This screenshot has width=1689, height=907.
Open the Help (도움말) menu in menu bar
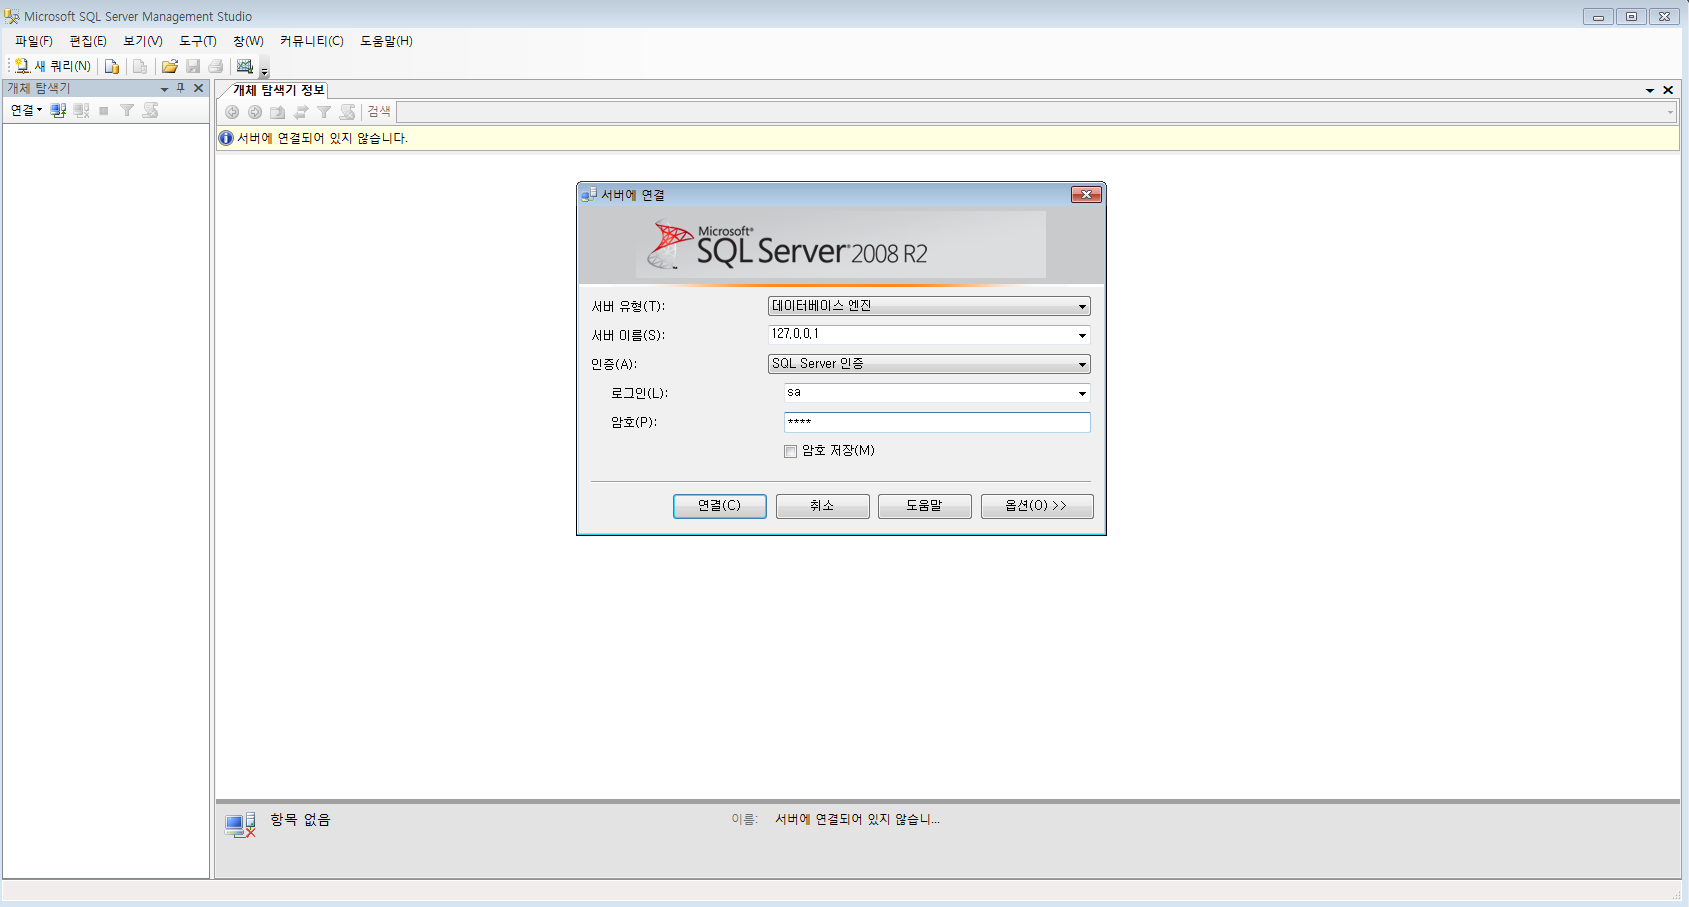pos(387,41)
